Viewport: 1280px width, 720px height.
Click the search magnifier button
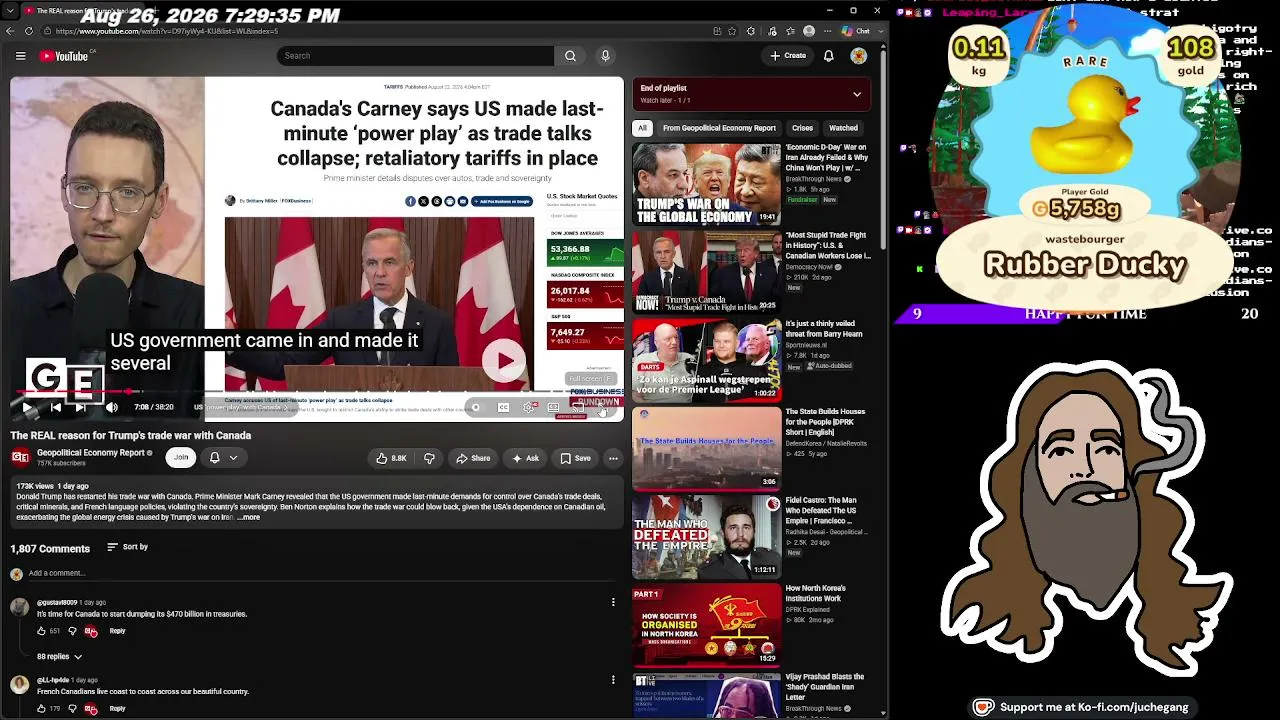[x=570, y=56]
